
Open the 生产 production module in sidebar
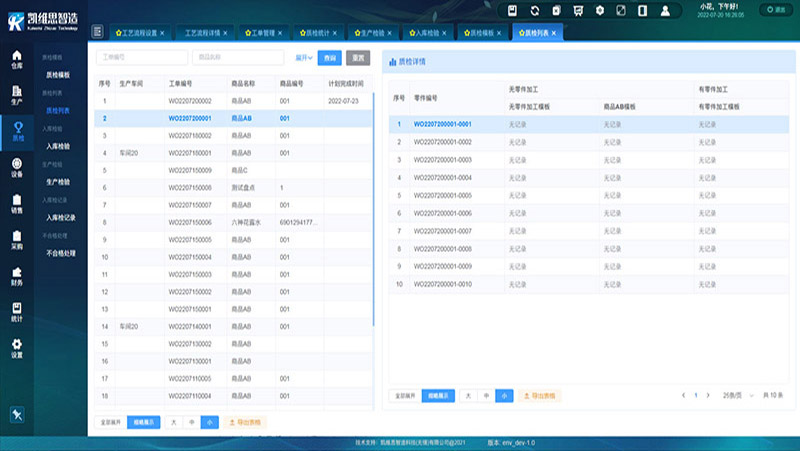click(17, 95)
